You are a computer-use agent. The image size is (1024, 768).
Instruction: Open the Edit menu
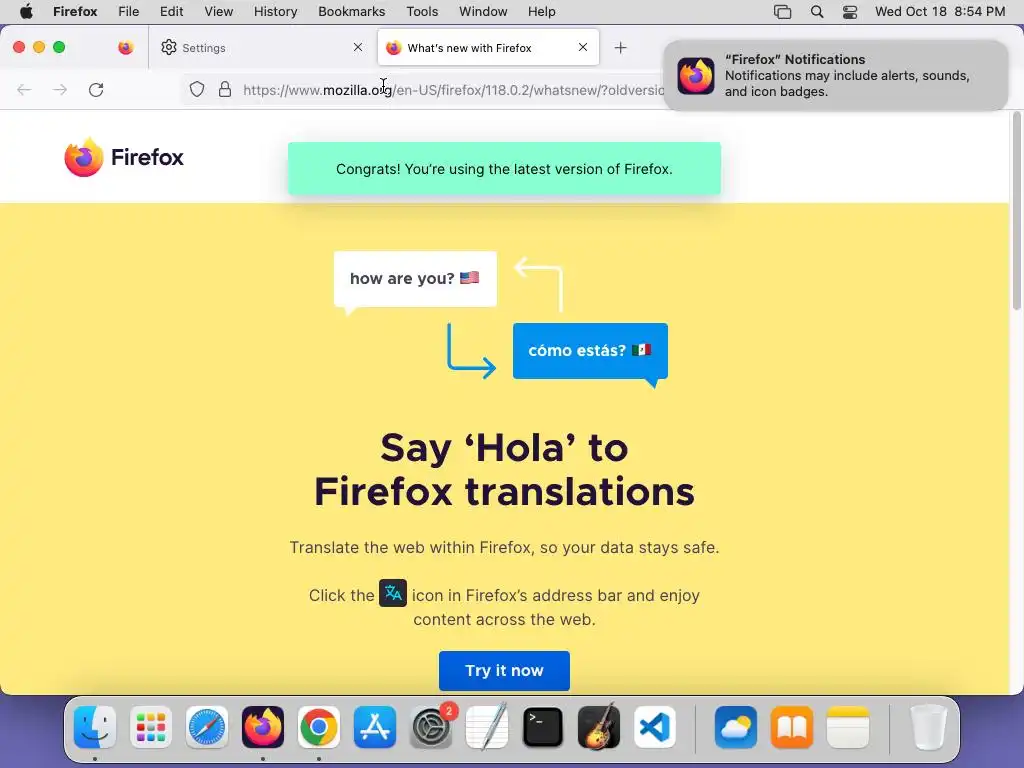[172, 12]
